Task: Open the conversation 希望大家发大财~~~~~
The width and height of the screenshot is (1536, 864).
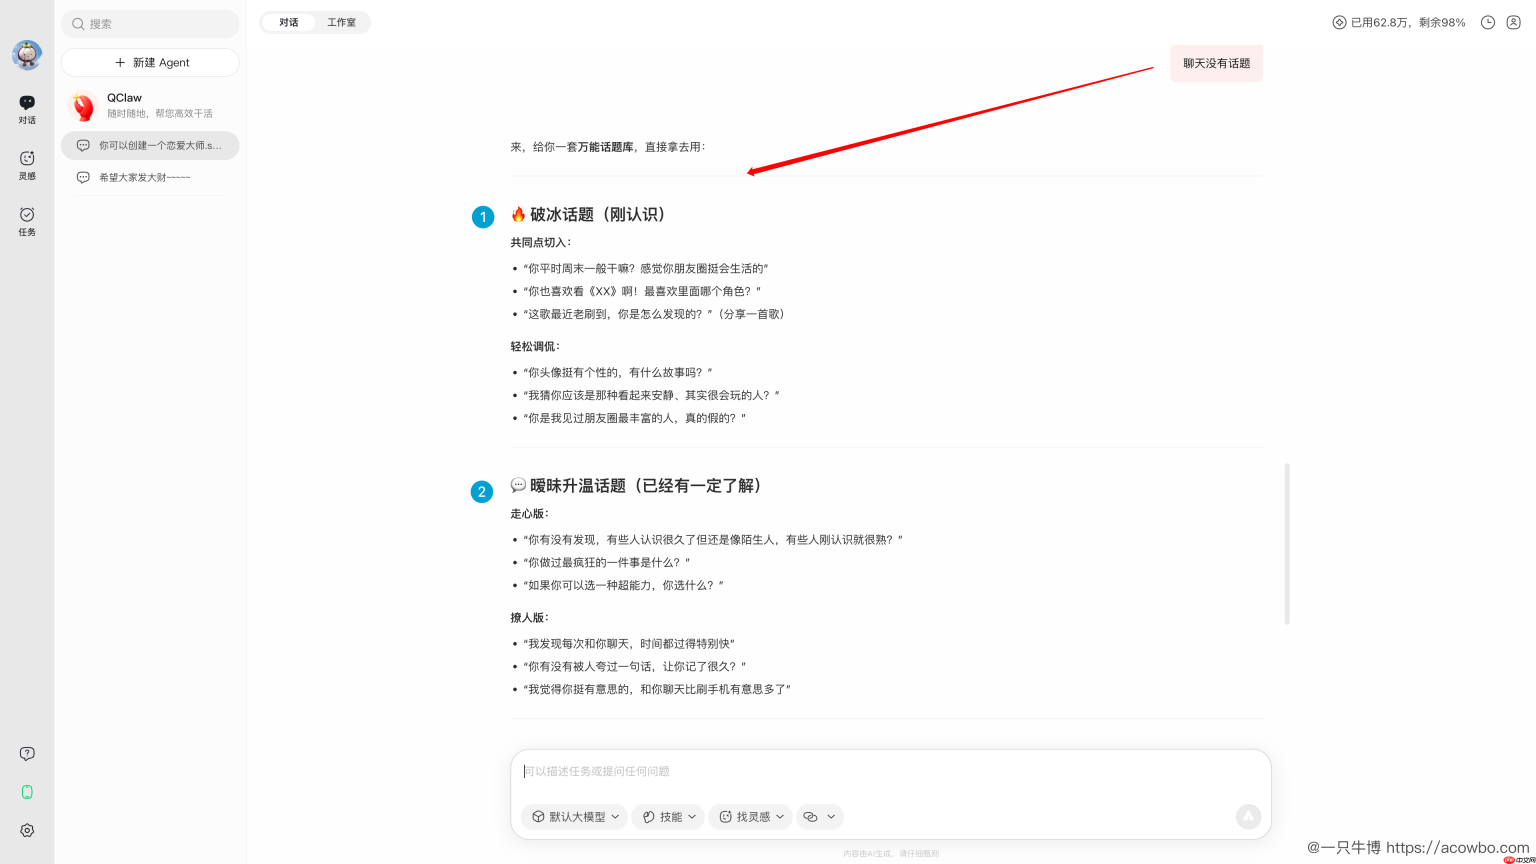Action: point(150,178)
